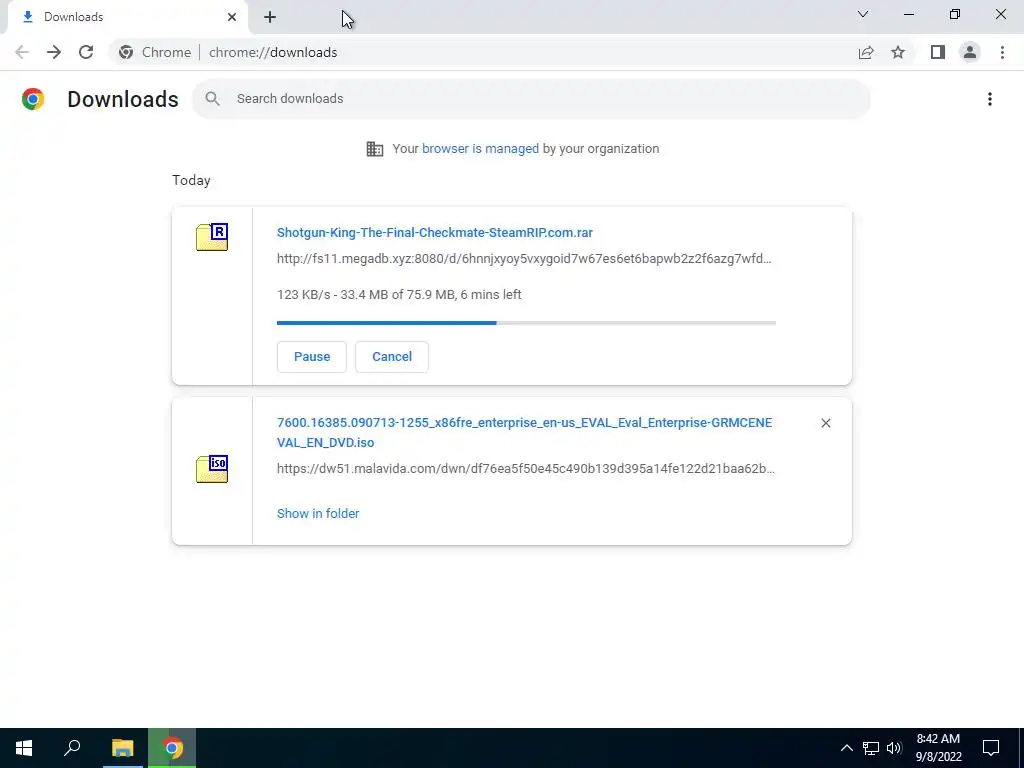Open the Windows Start menu
1024x768 pixels.
click(x=24, y=748)
